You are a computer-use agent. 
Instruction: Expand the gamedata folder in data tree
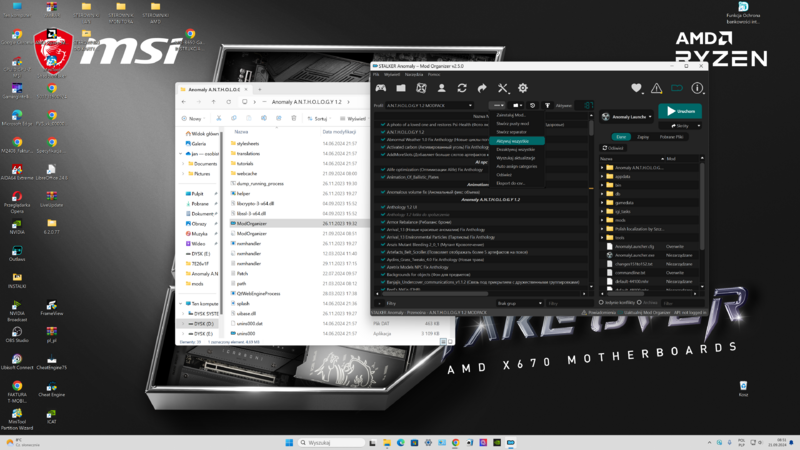pos(603,201)
